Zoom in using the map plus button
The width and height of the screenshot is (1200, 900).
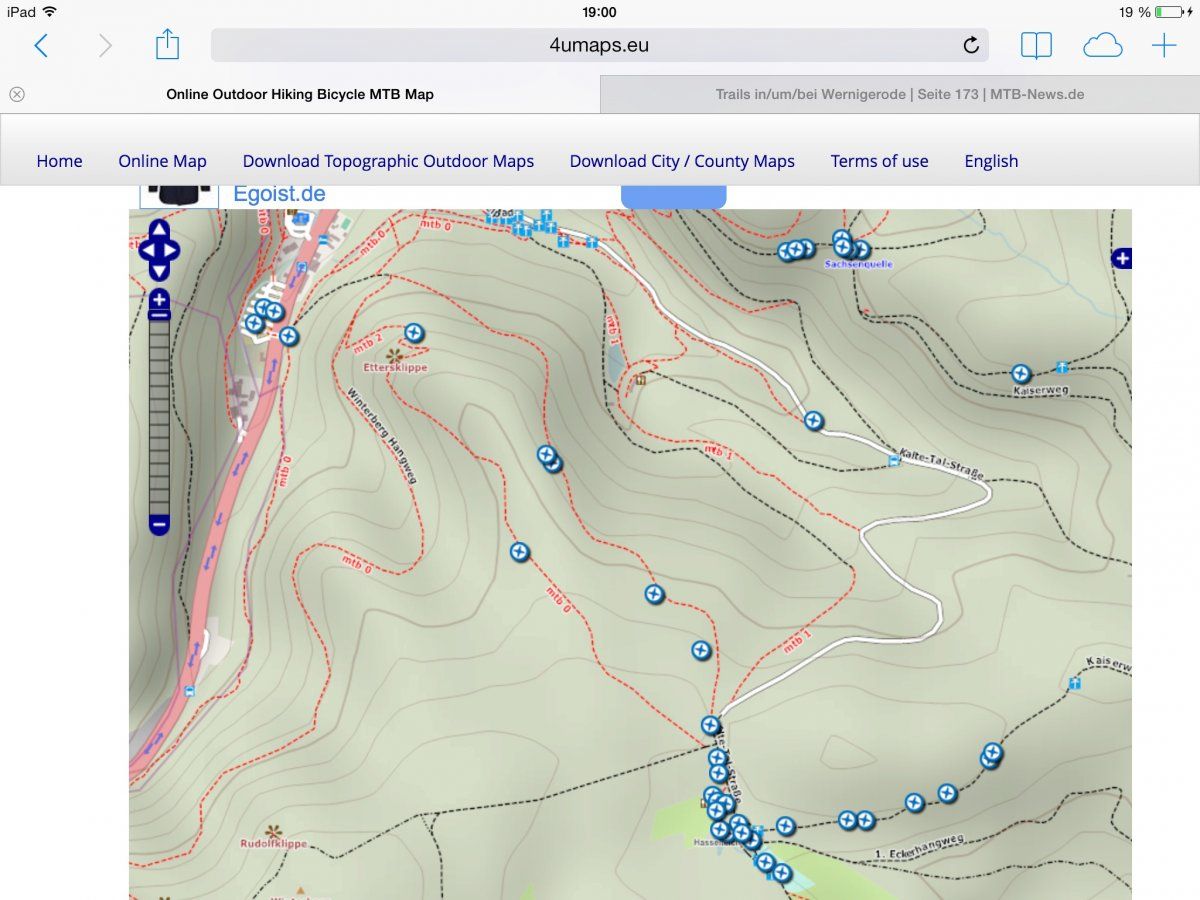tap(159, 299)
